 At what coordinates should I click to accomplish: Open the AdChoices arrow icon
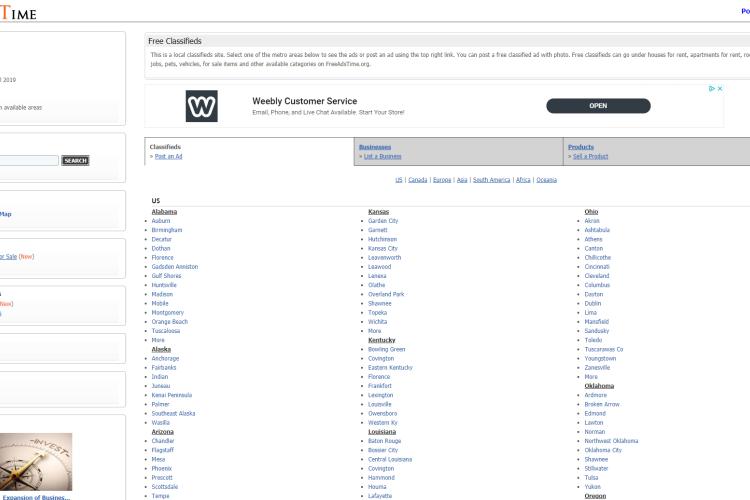(712, 89)
